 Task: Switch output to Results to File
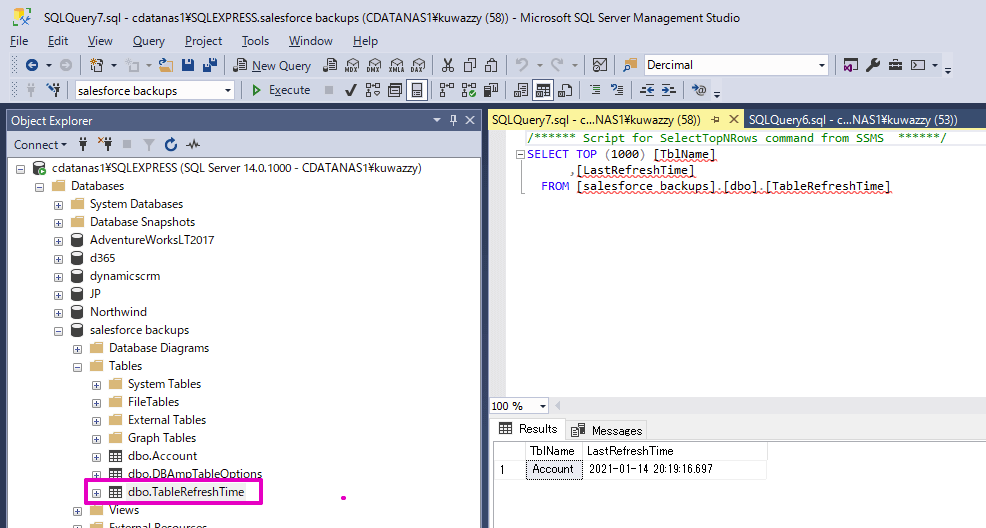pos(565,91)
